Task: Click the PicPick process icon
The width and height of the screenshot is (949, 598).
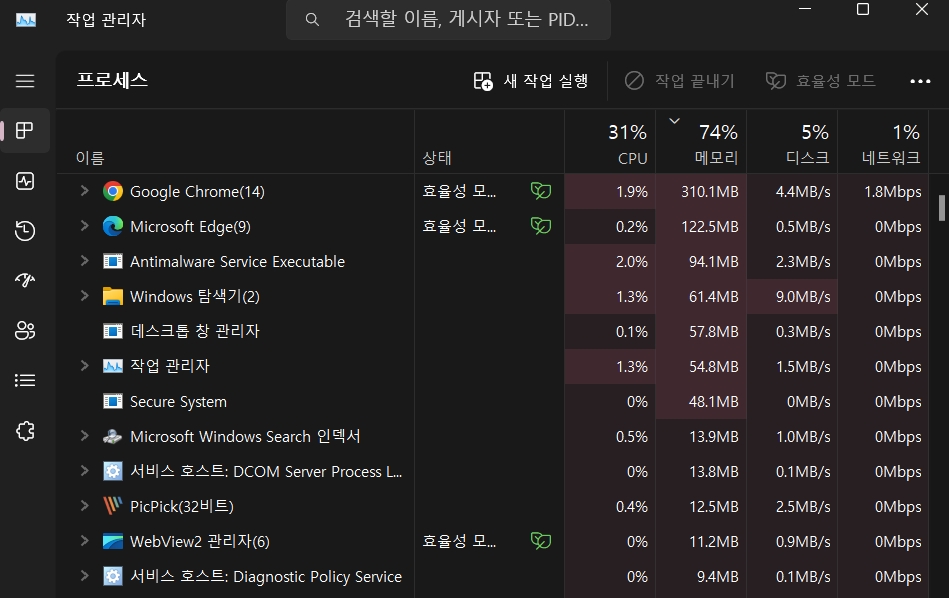Action: (113, 506)
